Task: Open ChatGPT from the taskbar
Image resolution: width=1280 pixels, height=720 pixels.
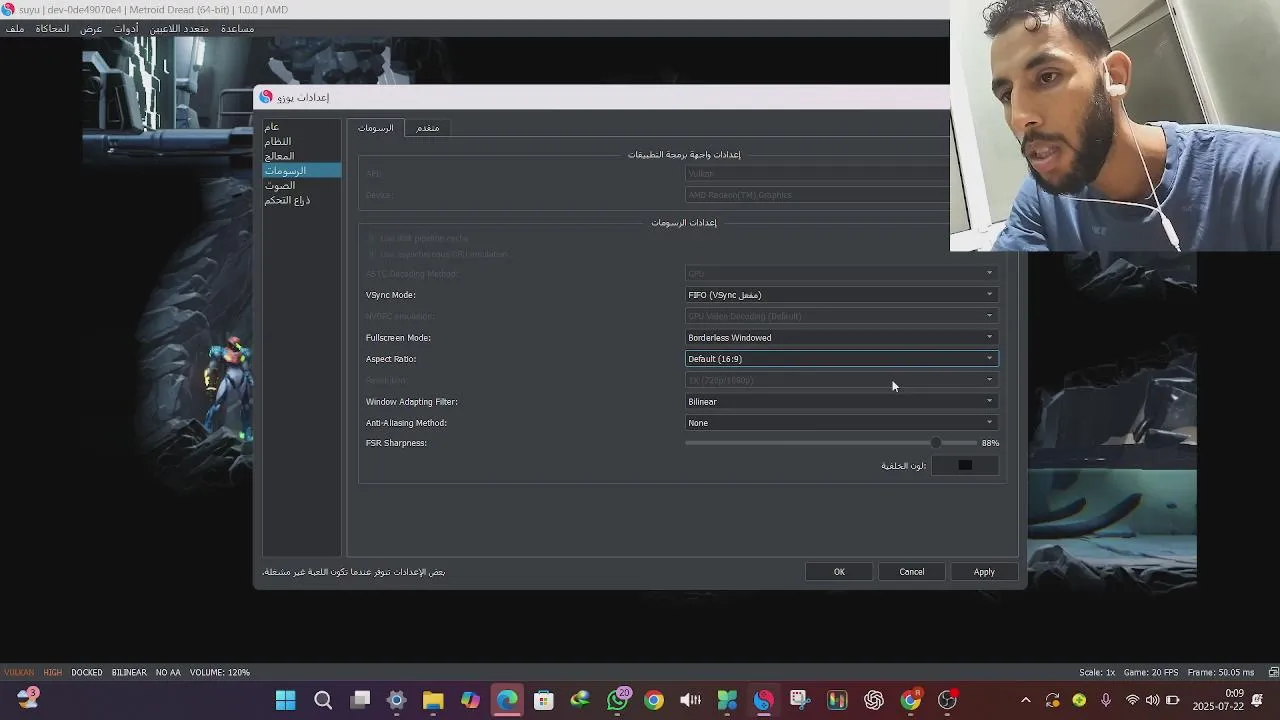Action: (x=874, y=700)
